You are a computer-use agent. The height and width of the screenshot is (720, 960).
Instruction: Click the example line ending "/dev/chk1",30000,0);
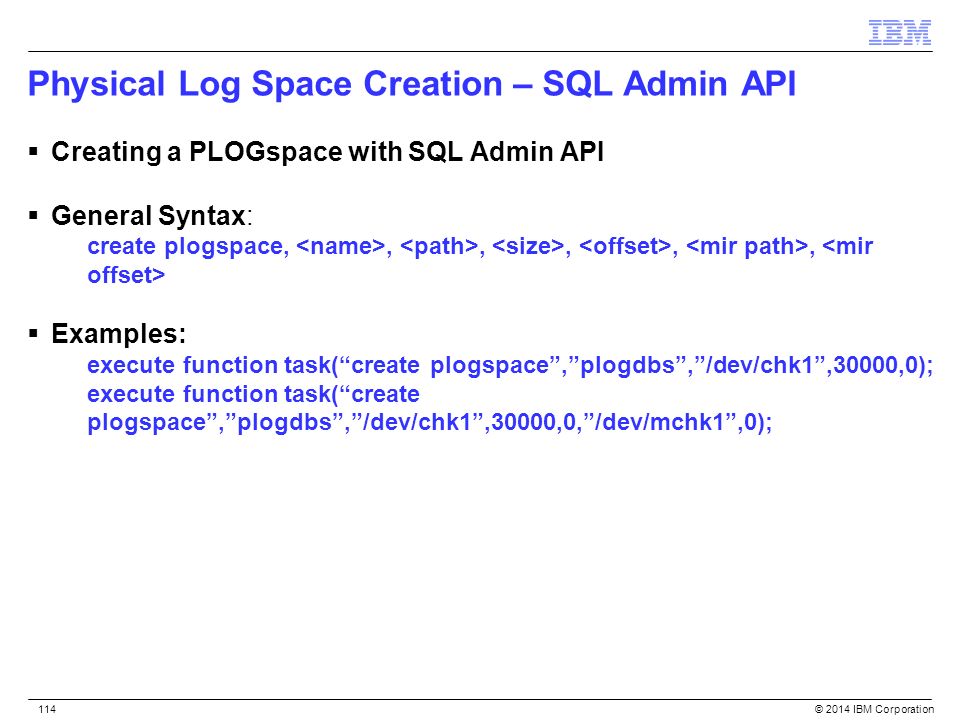click(510, 365)
